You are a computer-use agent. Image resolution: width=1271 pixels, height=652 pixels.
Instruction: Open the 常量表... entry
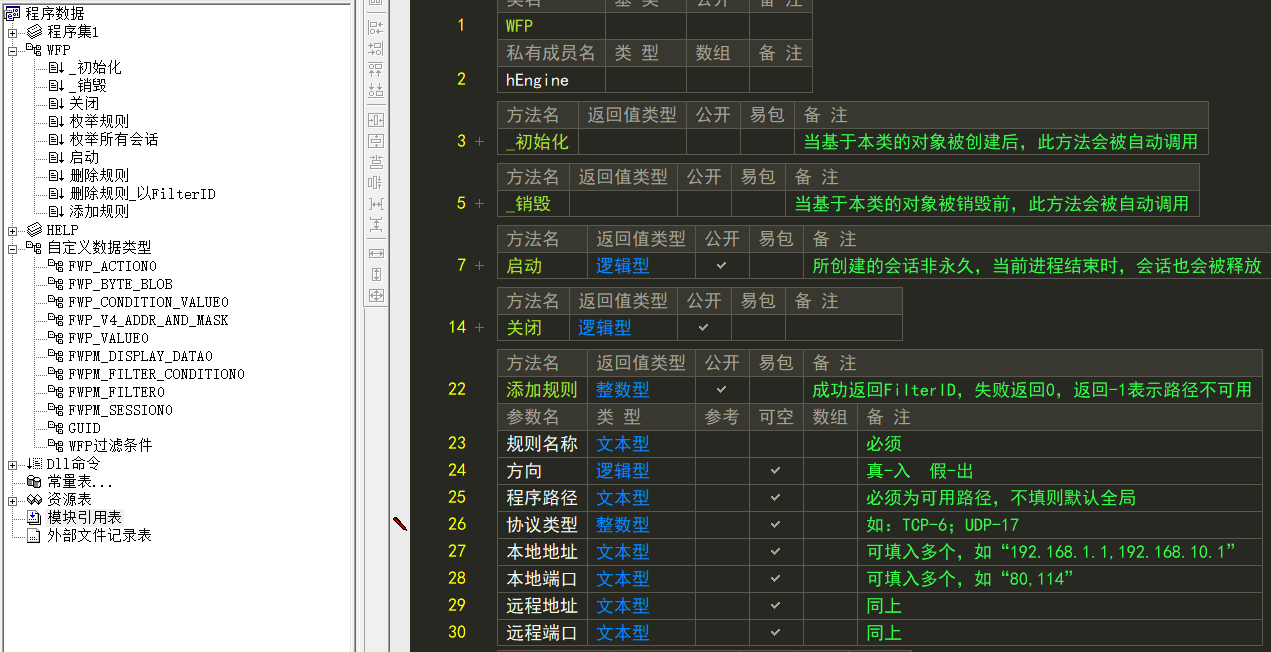80,481
